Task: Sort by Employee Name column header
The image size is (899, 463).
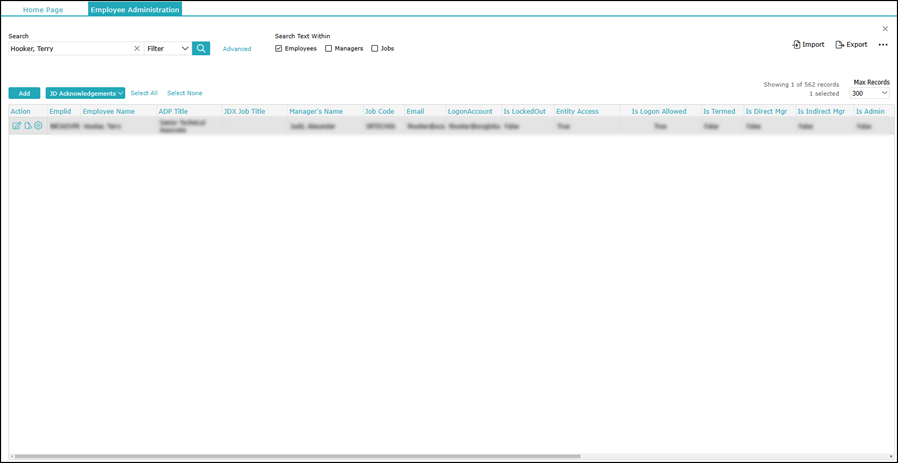Action: [x=109, y=111]
